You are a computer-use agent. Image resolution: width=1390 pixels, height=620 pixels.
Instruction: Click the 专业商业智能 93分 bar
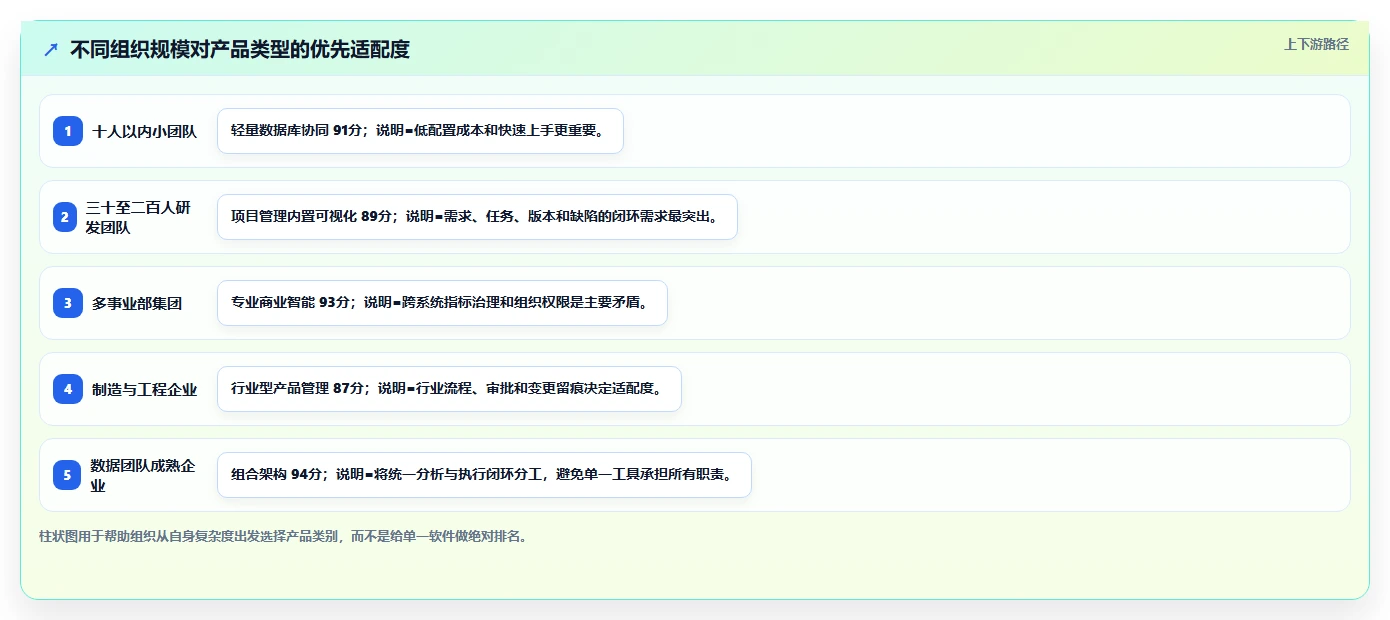click(442, 303)
